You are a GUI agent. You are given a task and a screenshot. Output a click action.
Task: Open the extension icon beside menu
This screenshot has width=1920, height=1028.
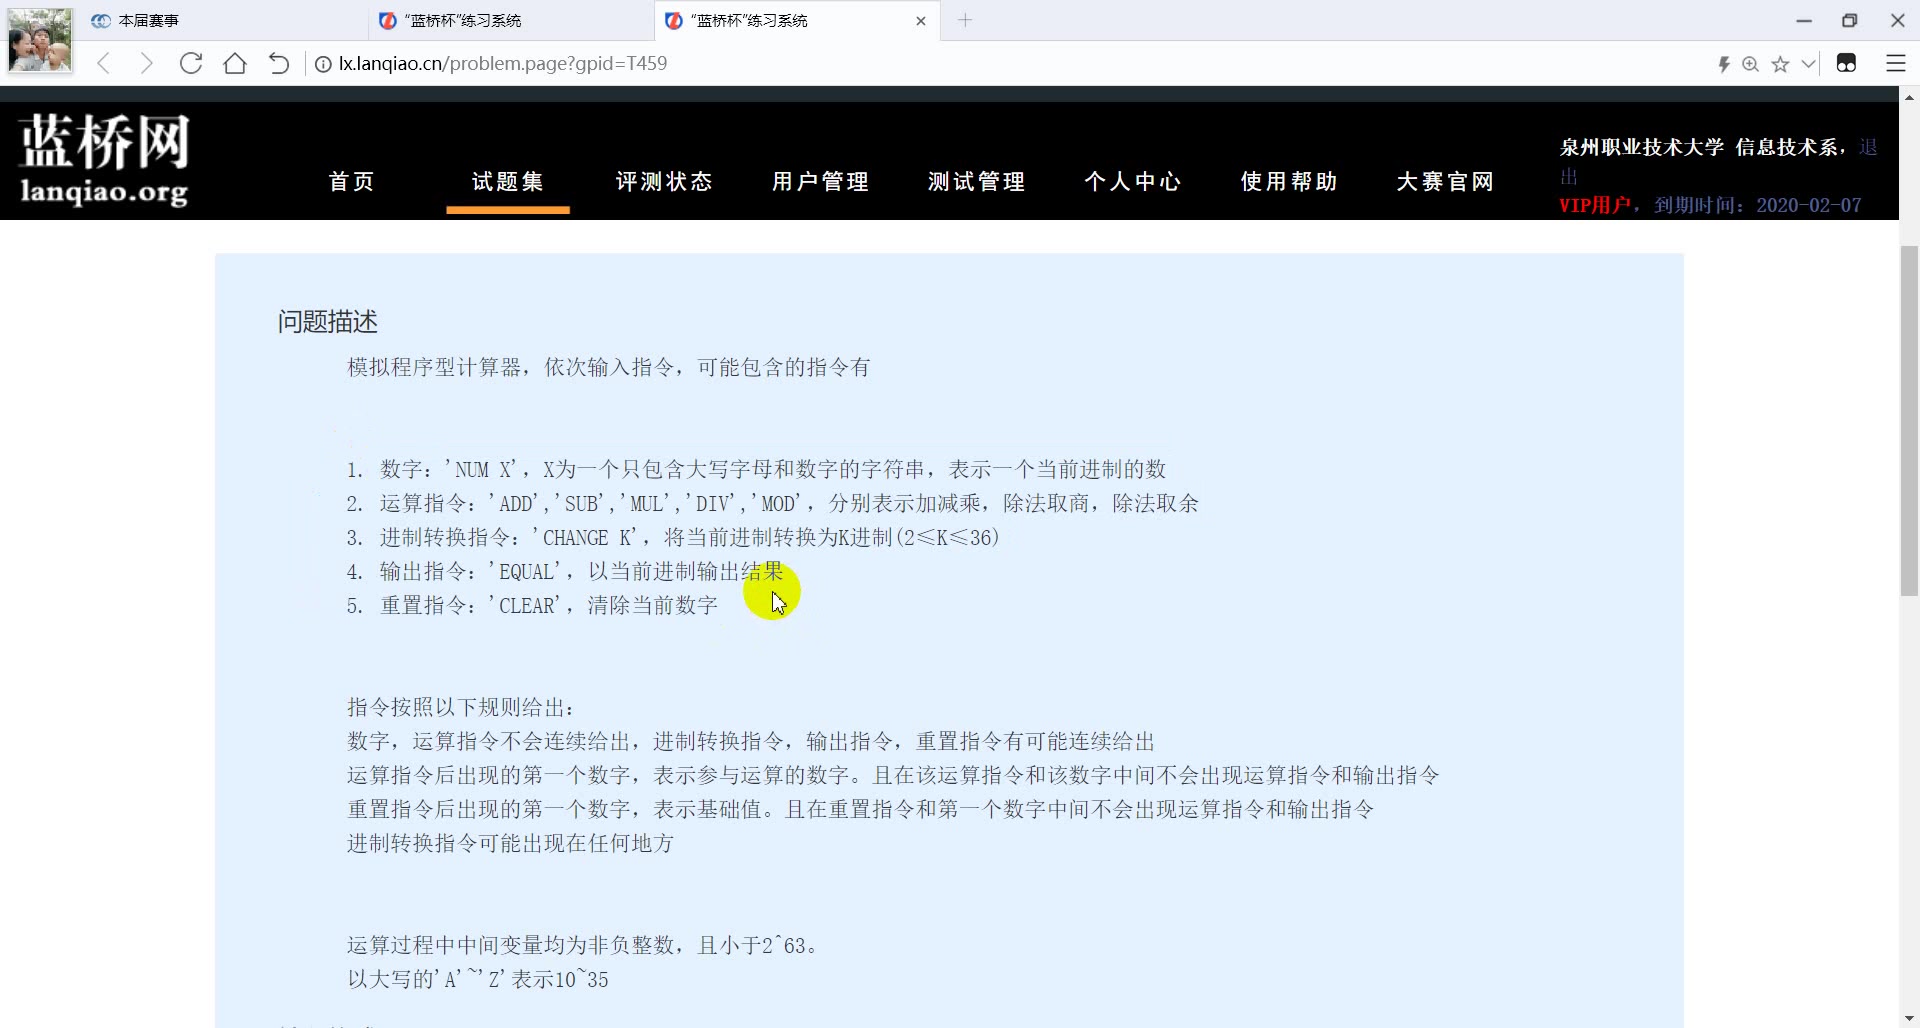tap(1847, 64)
